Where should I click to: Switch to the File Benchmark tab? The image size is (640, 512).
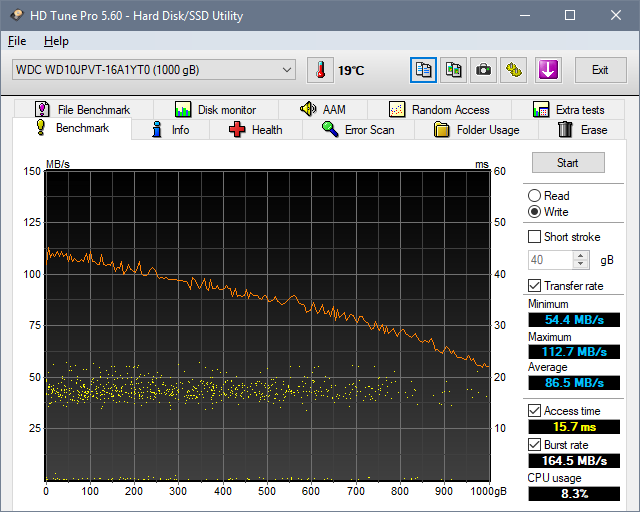coord(84,109)
